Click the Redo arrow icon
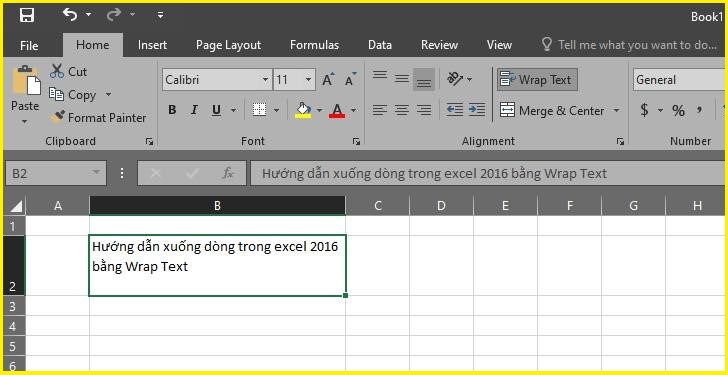Screen dimensions: 728x375 click(x=114, y=15)
